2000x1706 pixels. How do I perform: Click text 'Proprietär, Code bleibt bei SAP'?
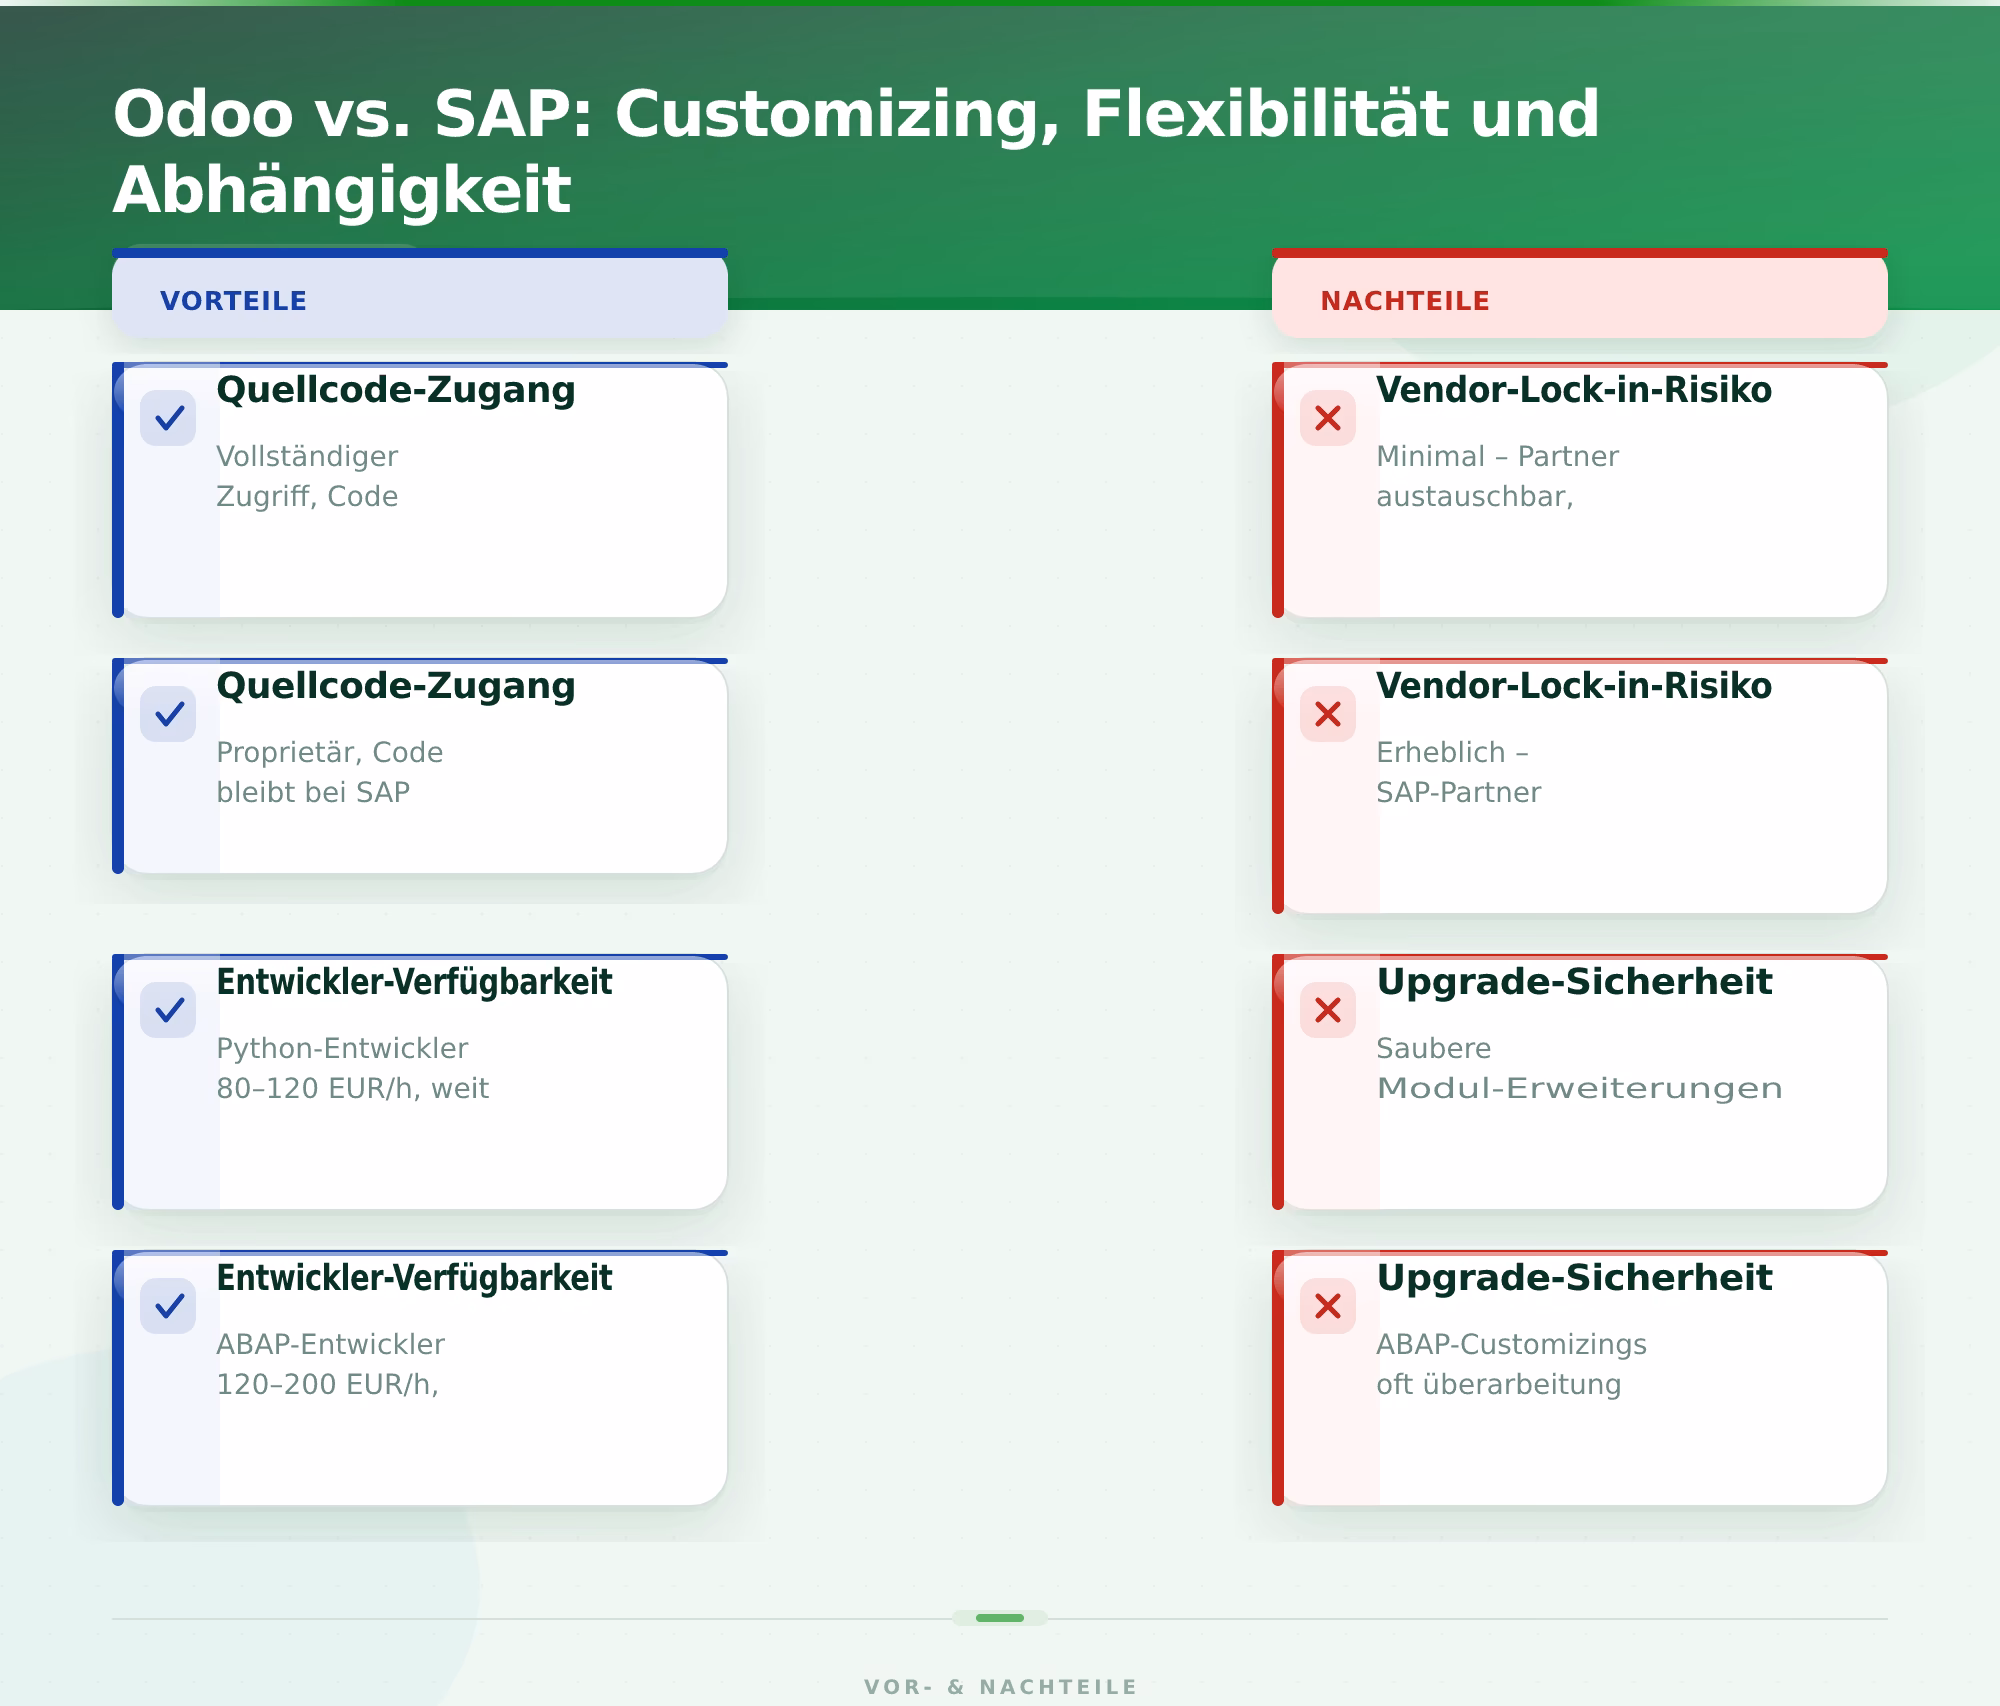tap(329, 772)
